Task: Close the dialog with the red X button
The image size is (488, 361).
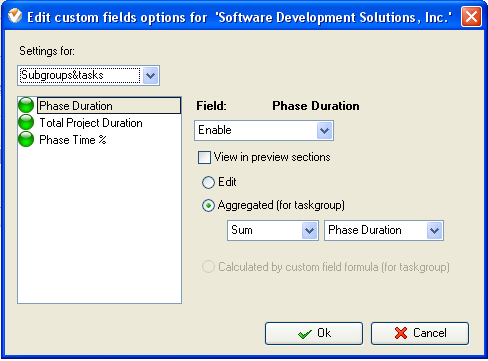Action: click(471, 16)
